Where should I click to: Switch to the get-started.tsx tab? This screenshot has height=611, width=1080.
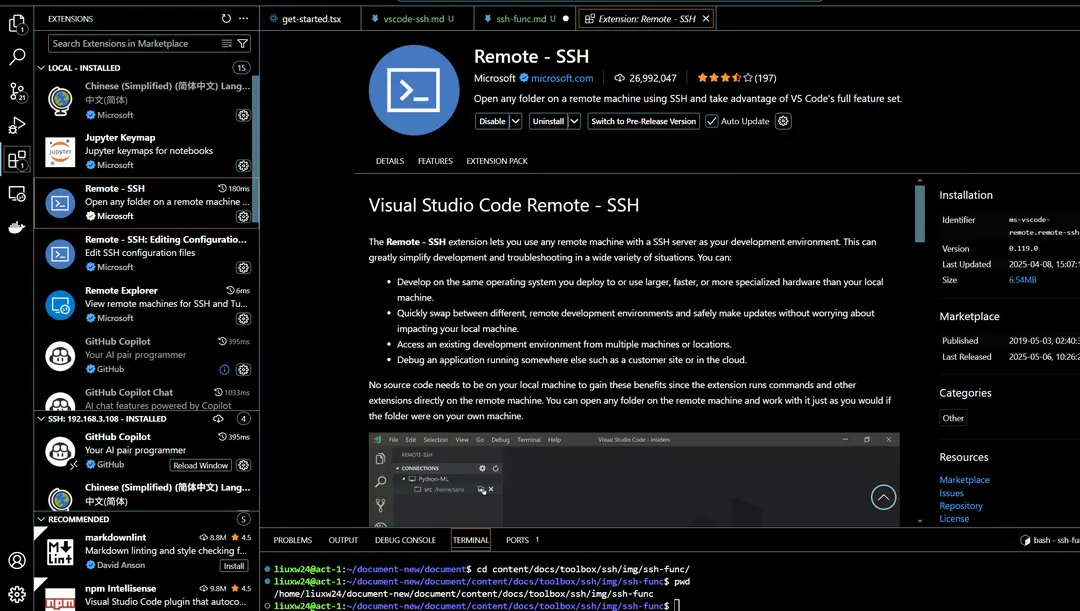(311, 19)
